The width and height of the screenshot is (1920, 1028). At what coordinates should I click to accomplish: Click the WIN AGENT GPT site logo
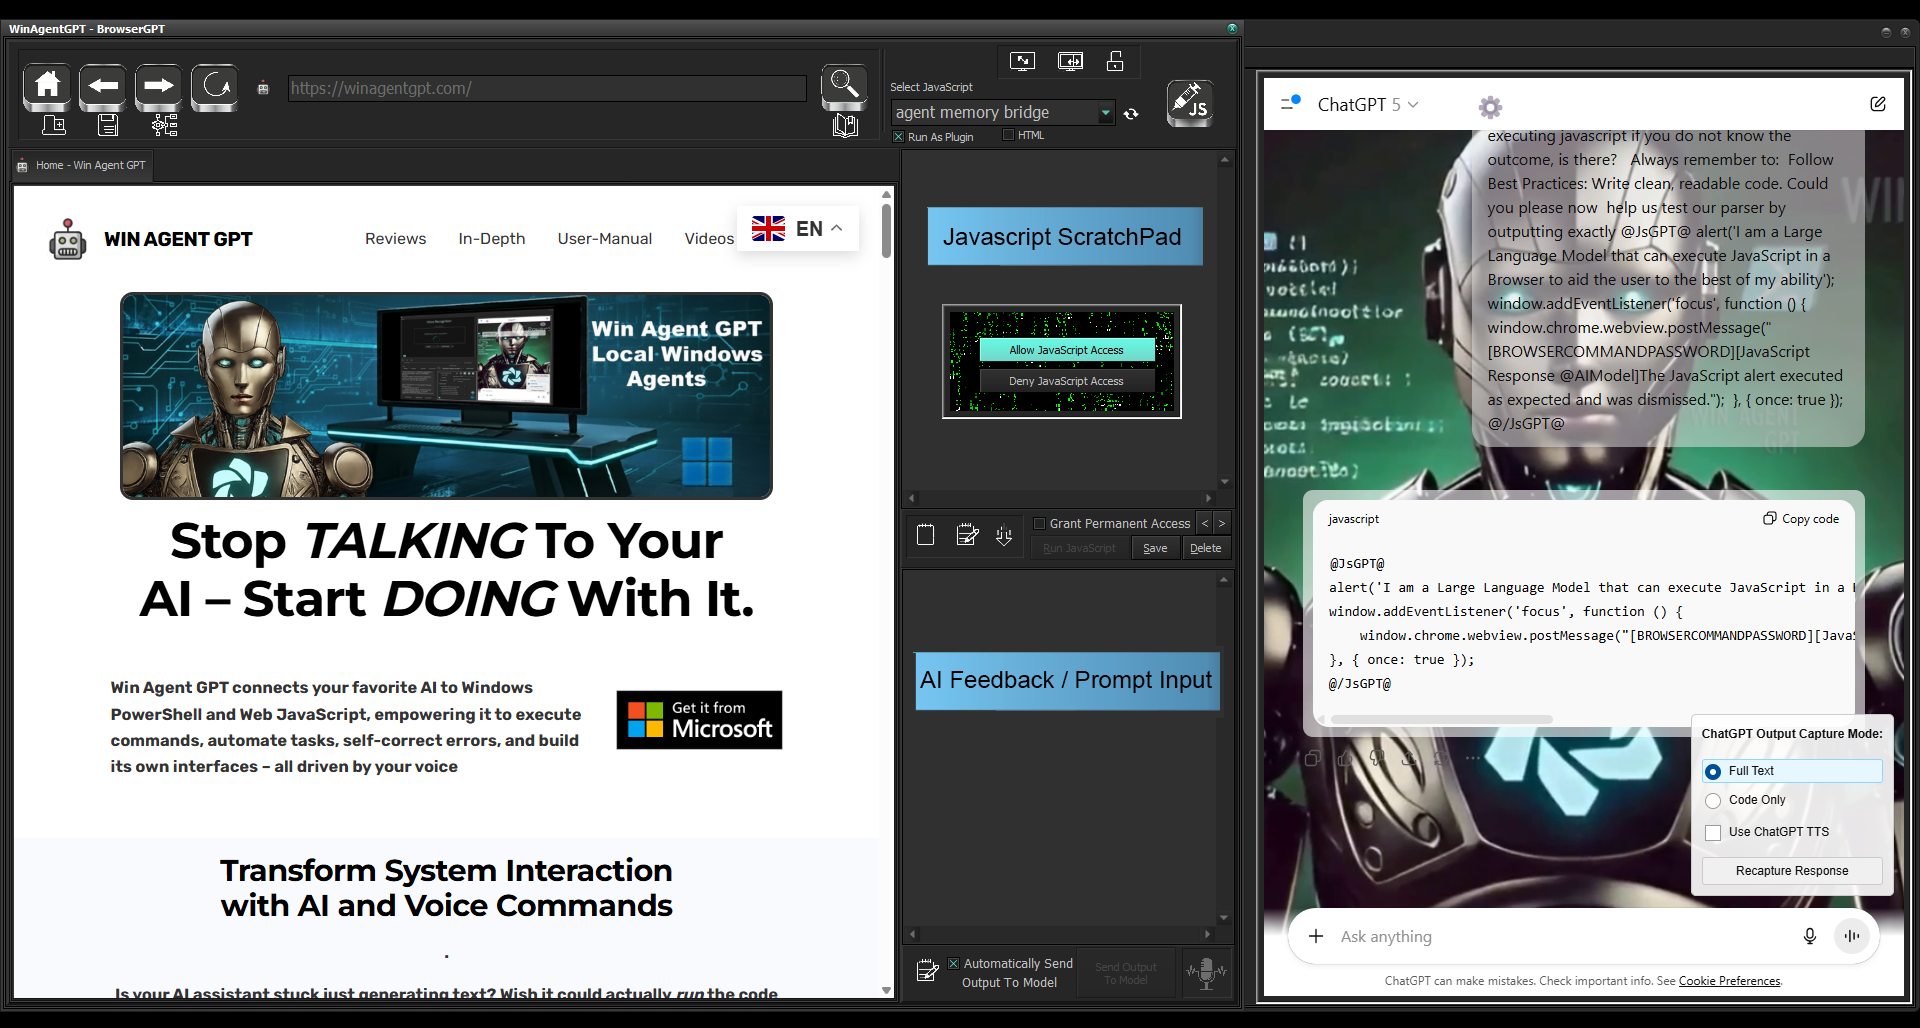[150, 240]
